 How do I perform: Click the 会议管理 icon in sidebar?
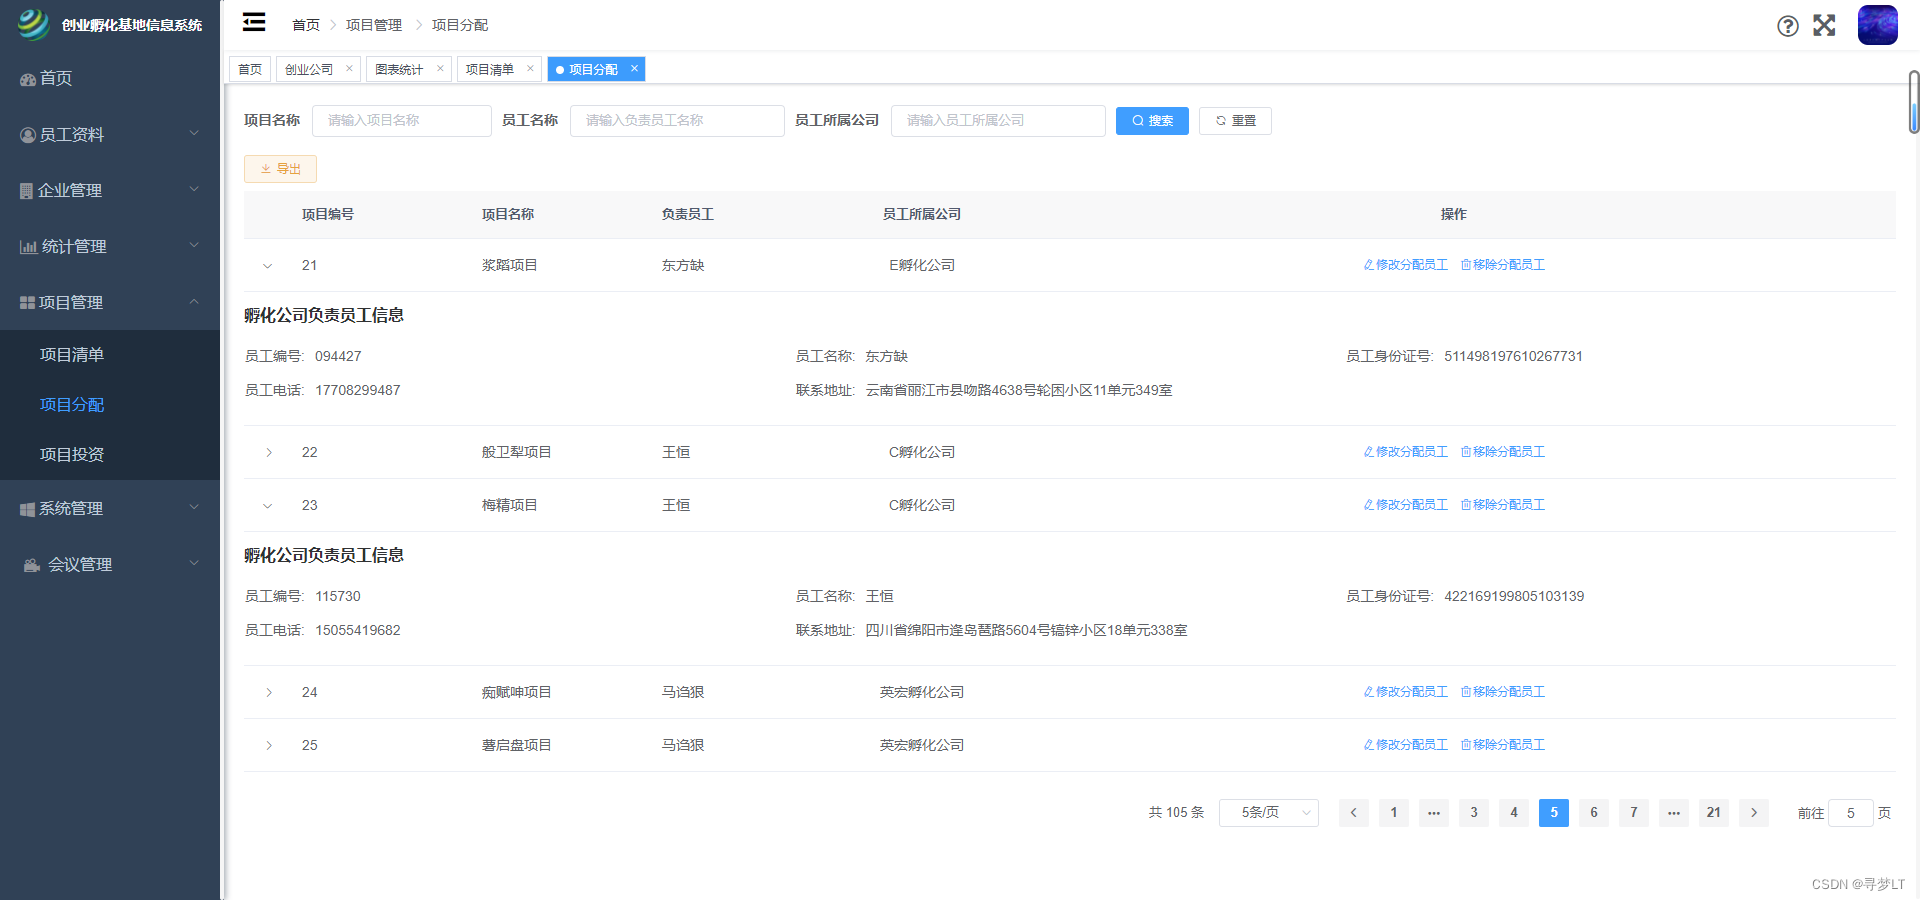(x=30, y=564)
